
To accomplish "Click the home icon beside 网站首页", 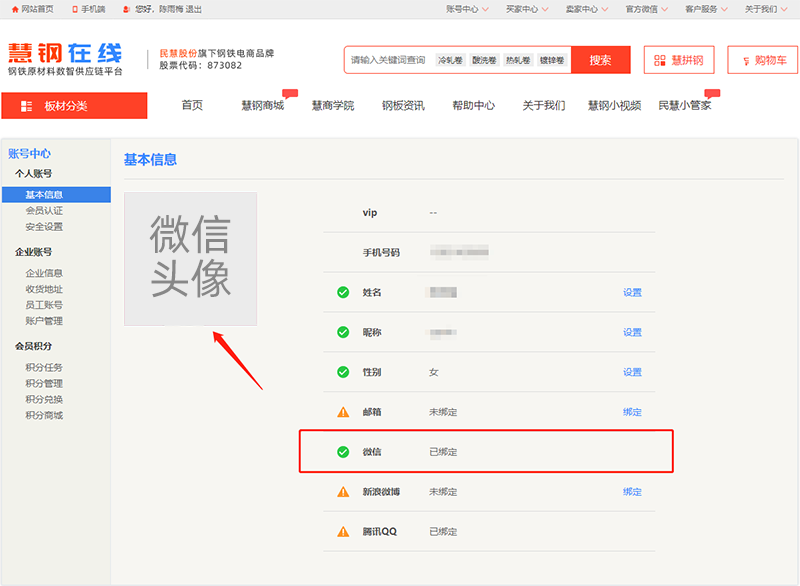I will [14, 9].
